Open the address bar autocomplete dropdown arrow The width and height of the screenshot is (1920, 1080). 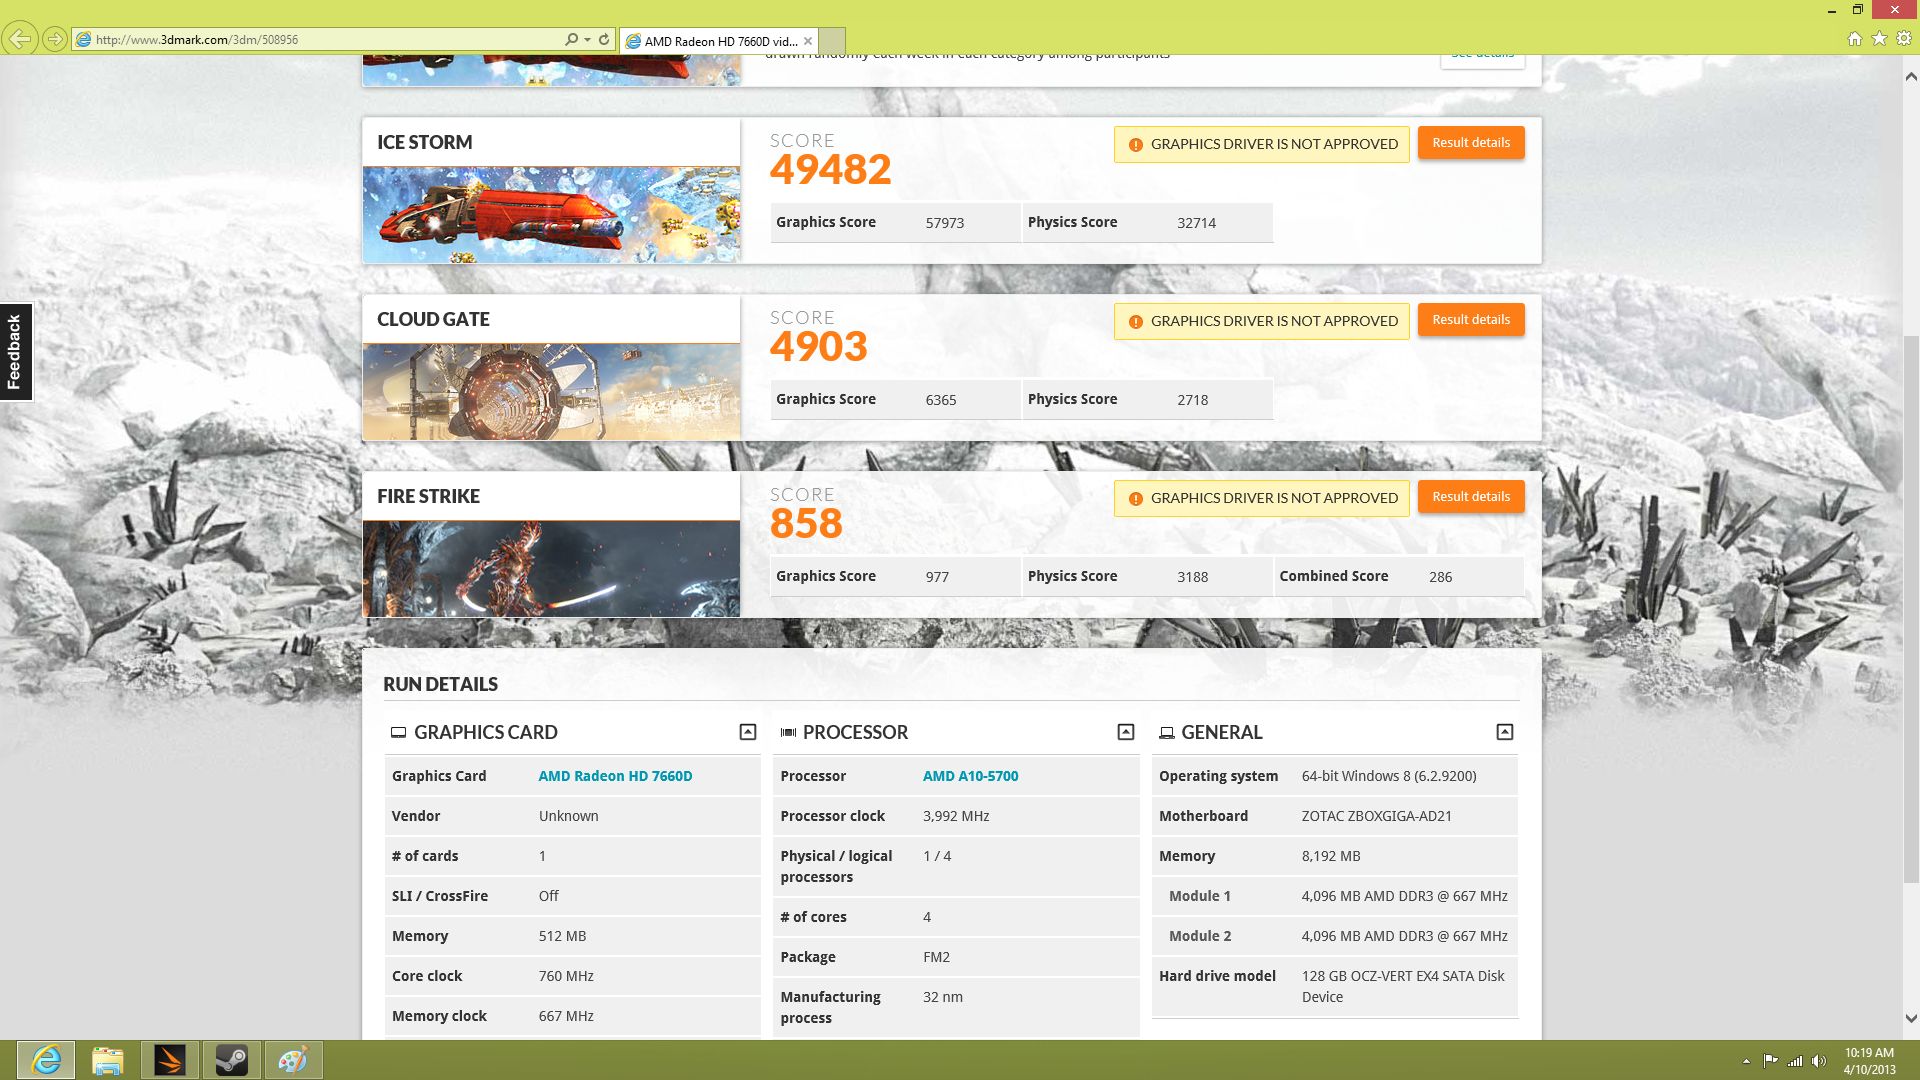(x=587, y=40)
